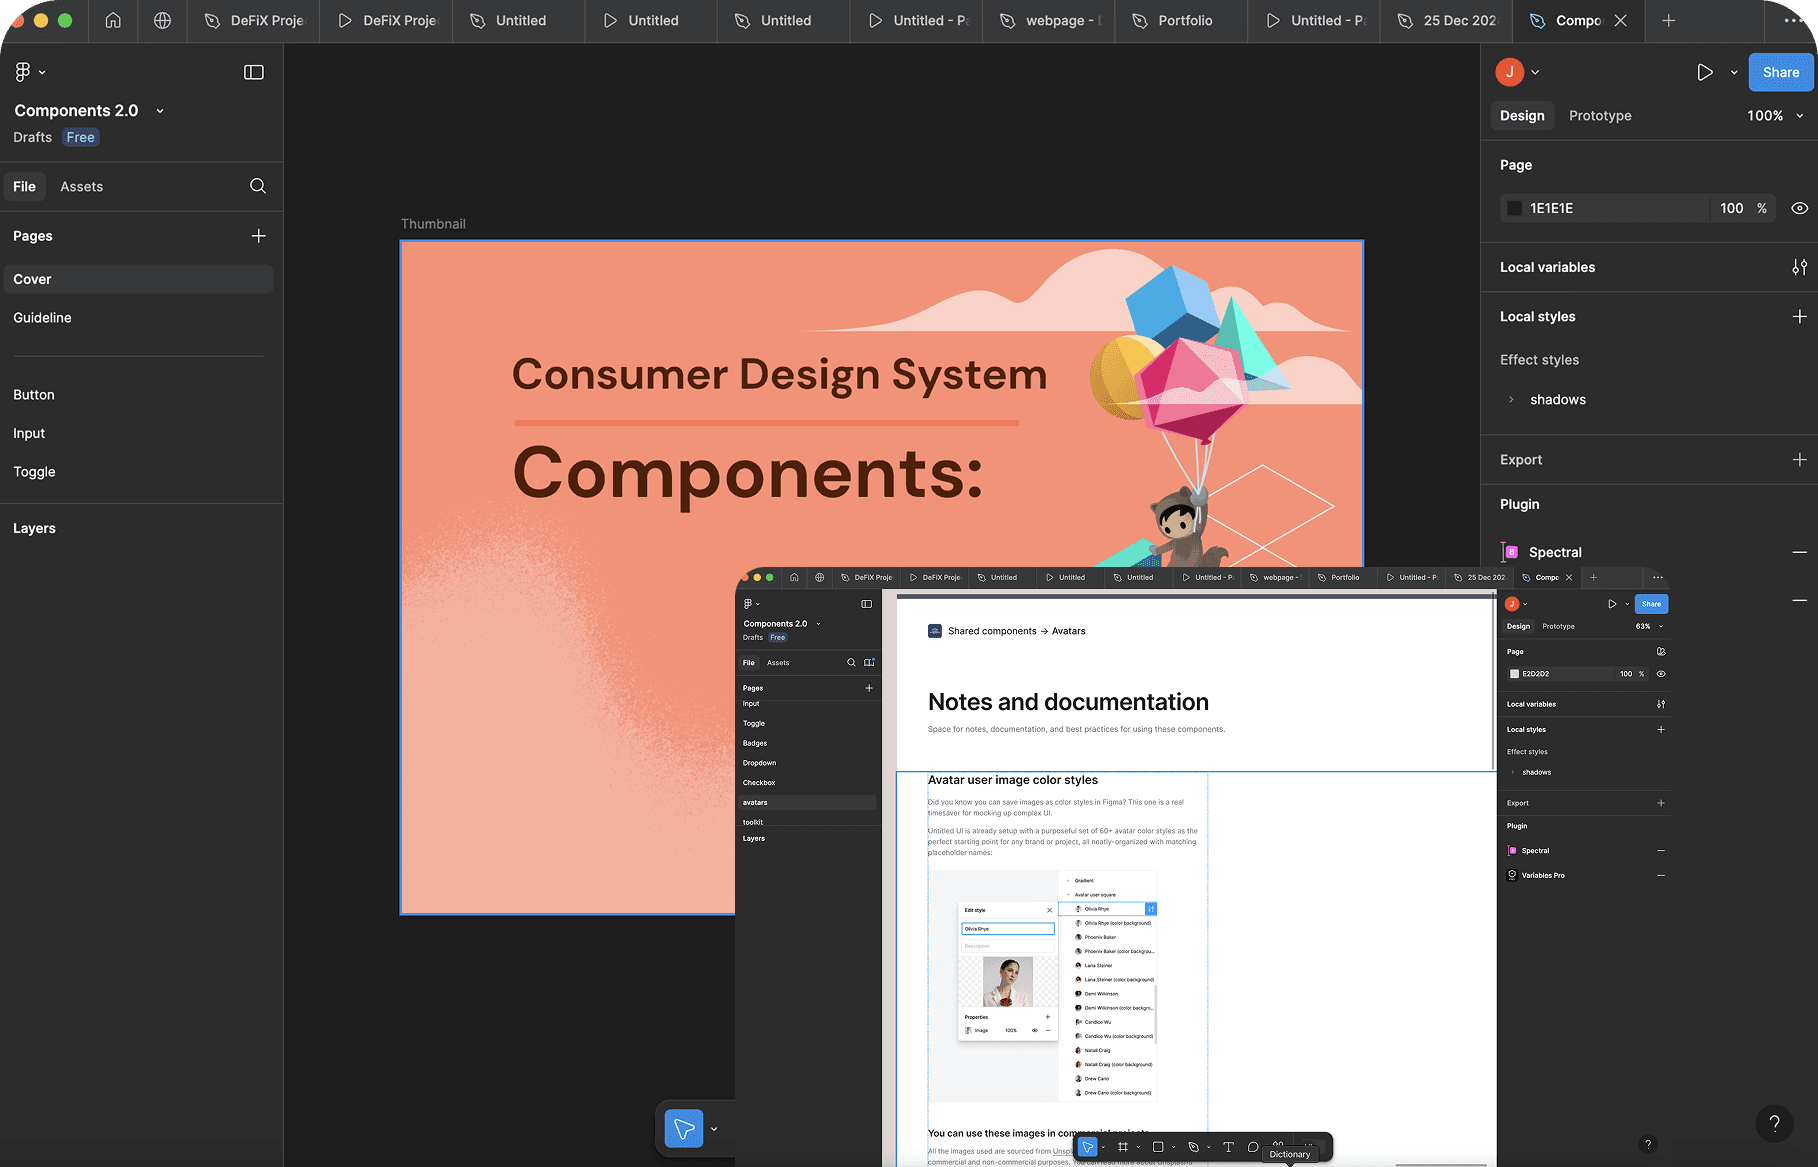Add a new page with plus icon
1818x1167 pixels.
point(259,236)
